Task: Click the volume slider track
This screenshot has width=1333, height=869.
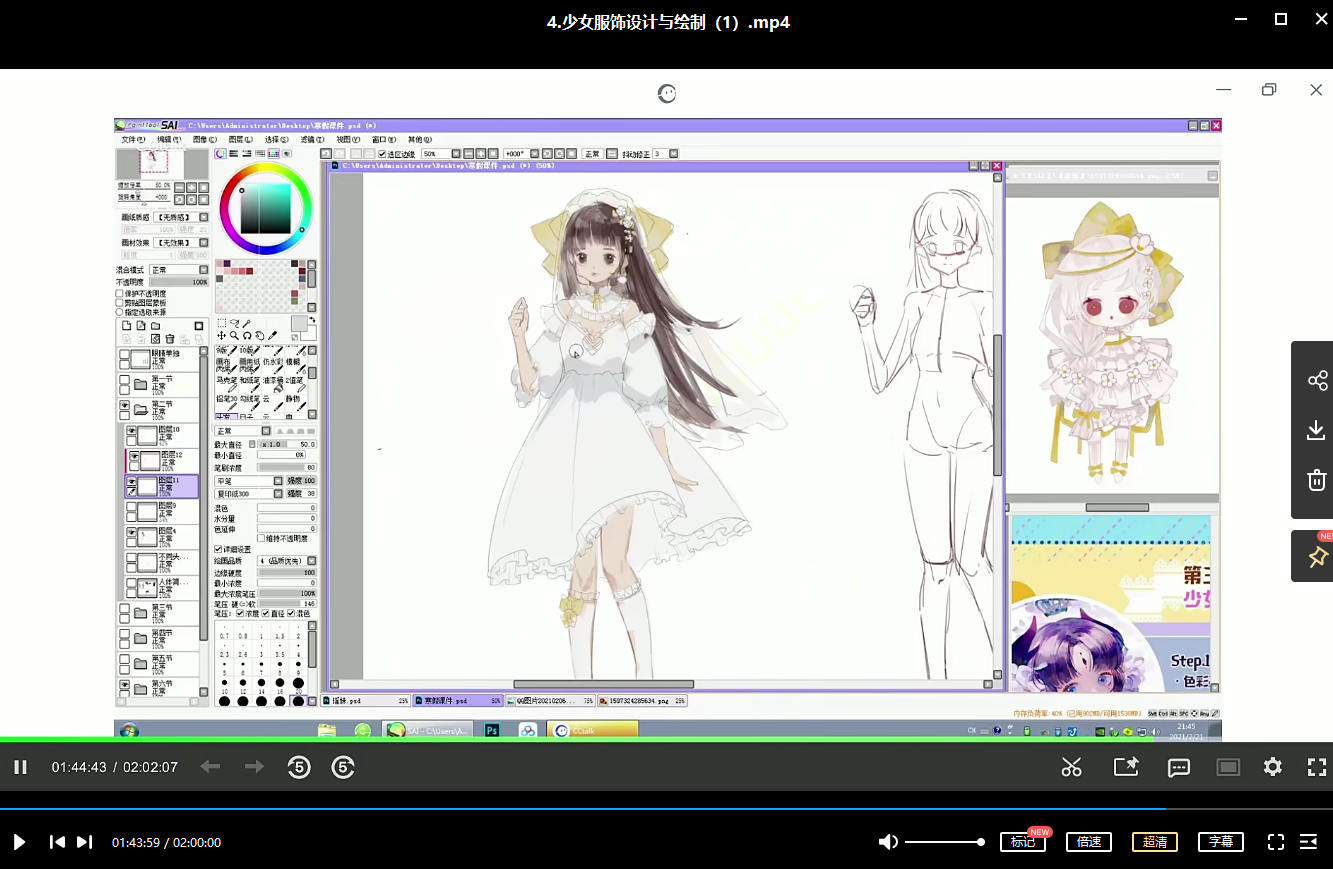Action: 942,842
